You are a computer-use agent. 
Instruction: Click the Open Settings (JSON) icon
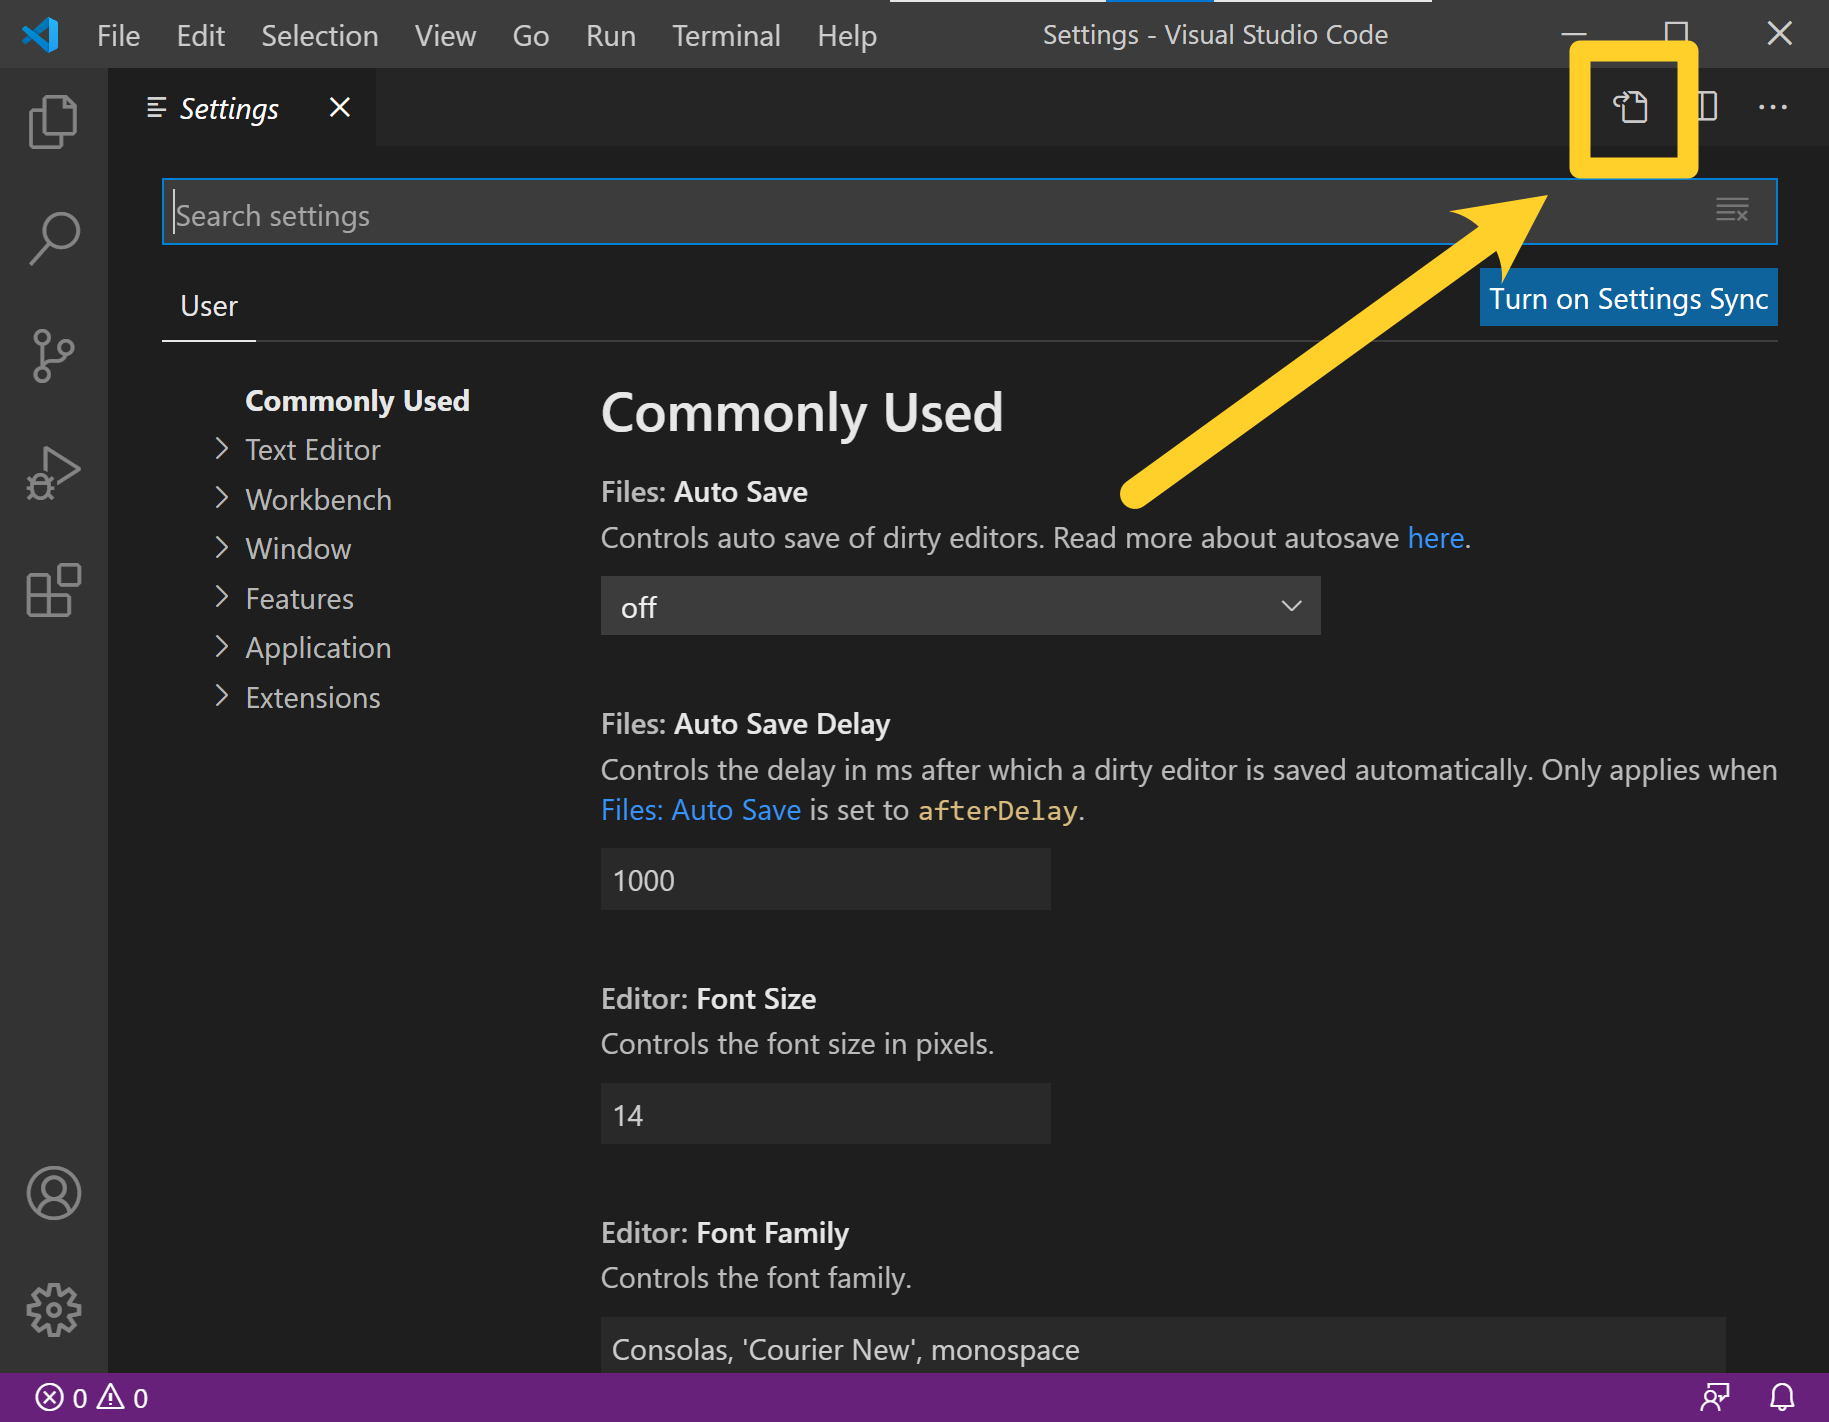pos(1631,107)
